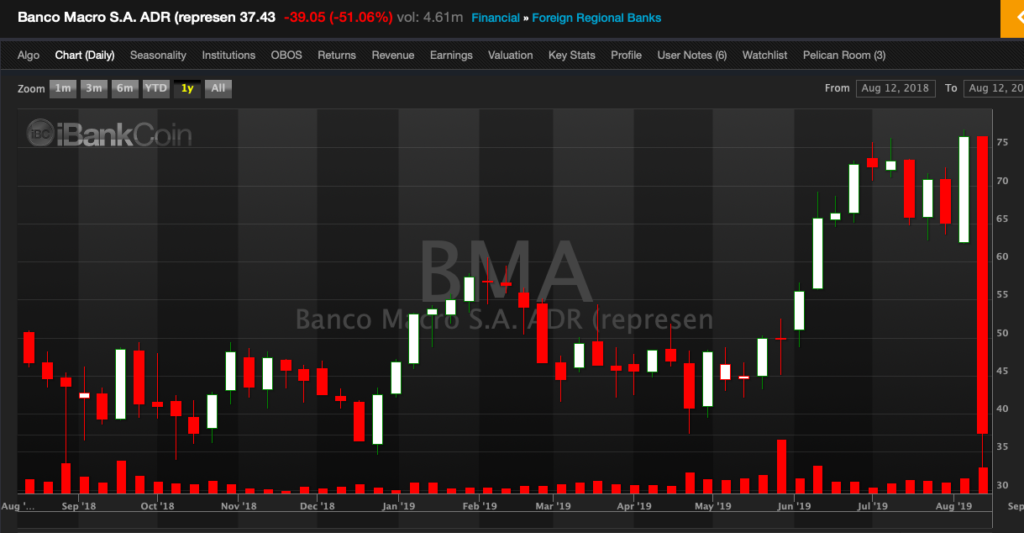
Task: Set zoom to All
Action: click(218, 88)
